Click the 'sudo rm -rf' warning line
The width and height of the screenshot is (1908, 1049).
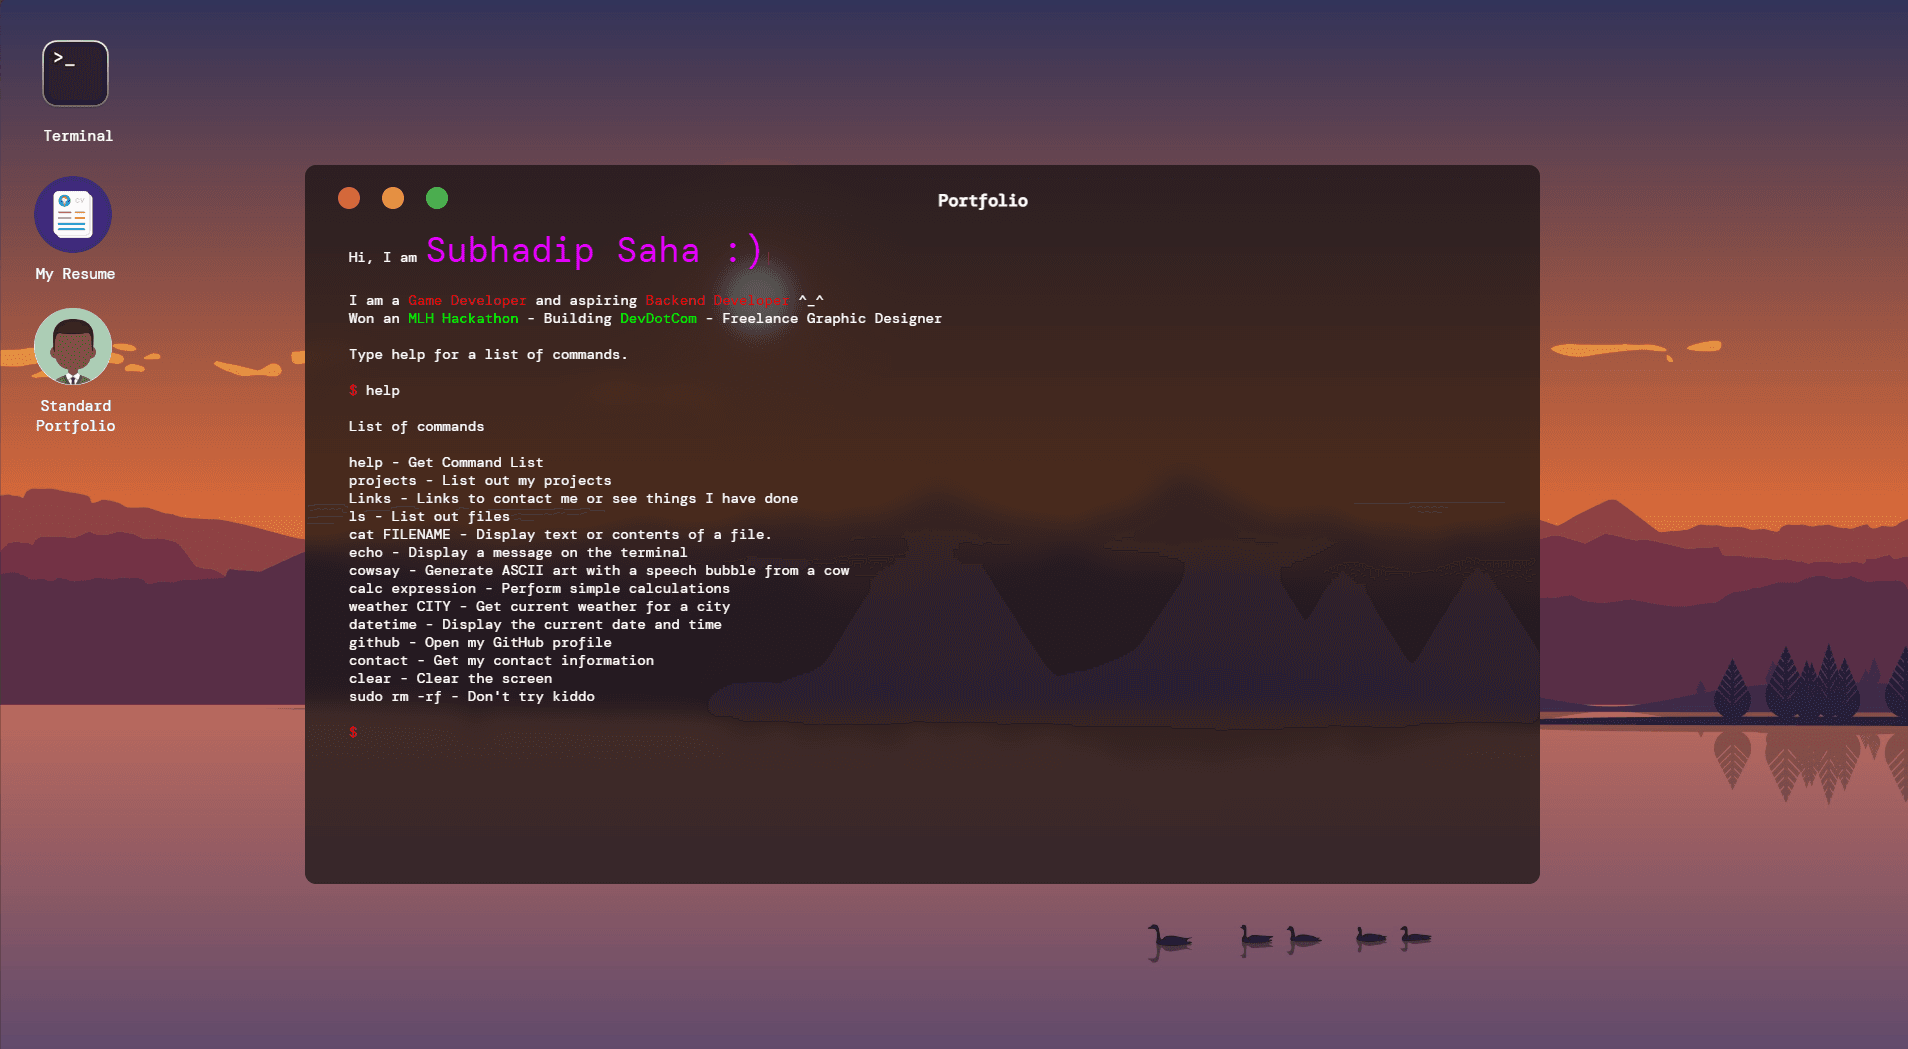(x=472, y=696)
